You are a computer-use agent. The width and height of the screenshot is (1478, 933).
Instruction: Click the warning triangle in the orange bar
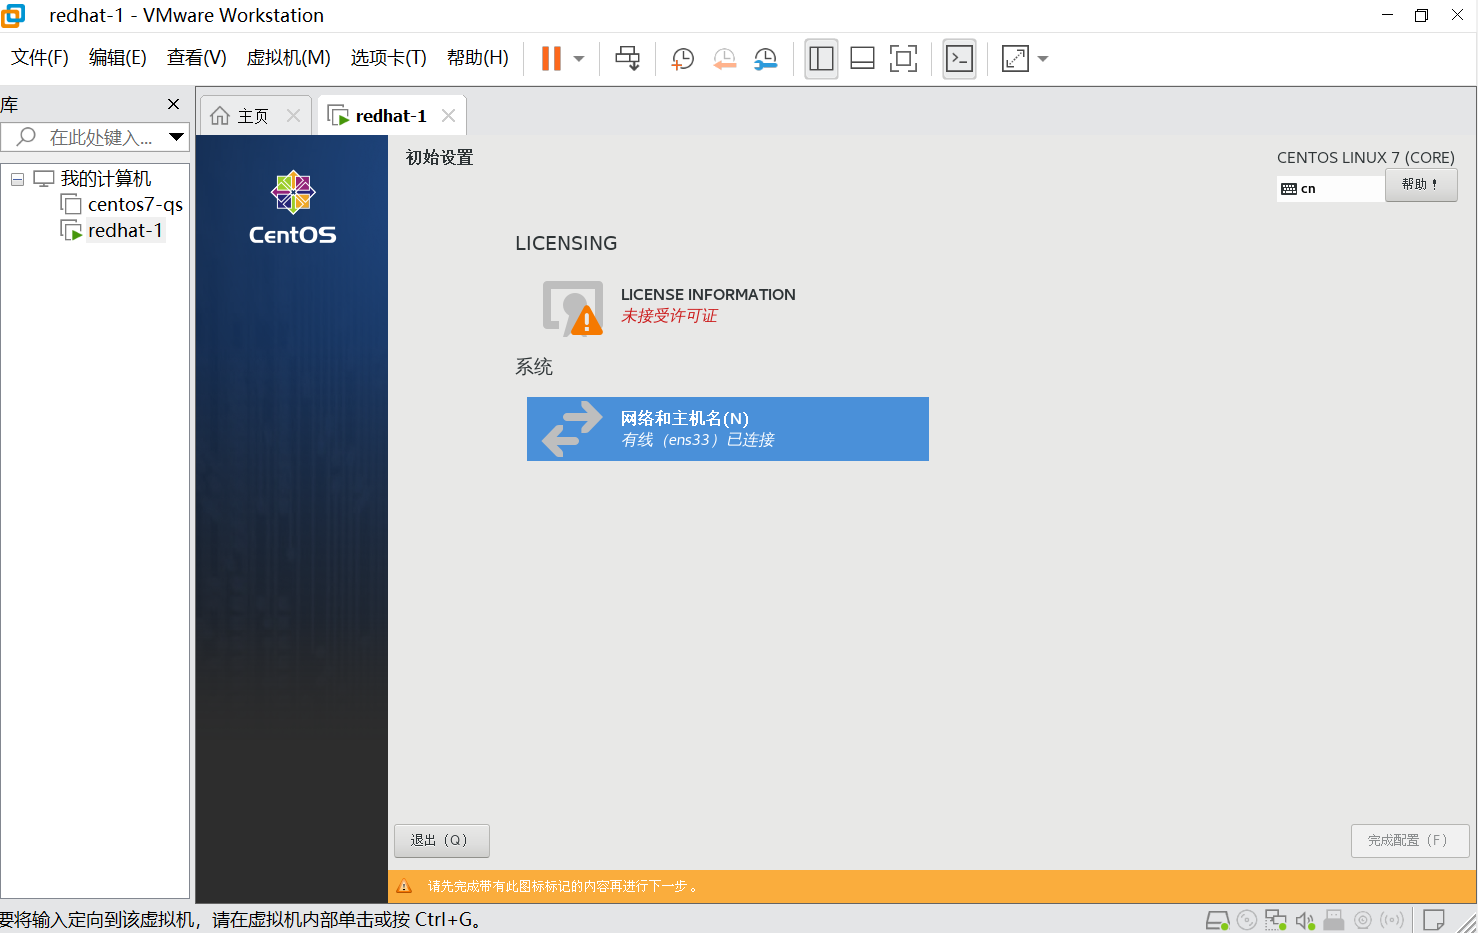405,887
